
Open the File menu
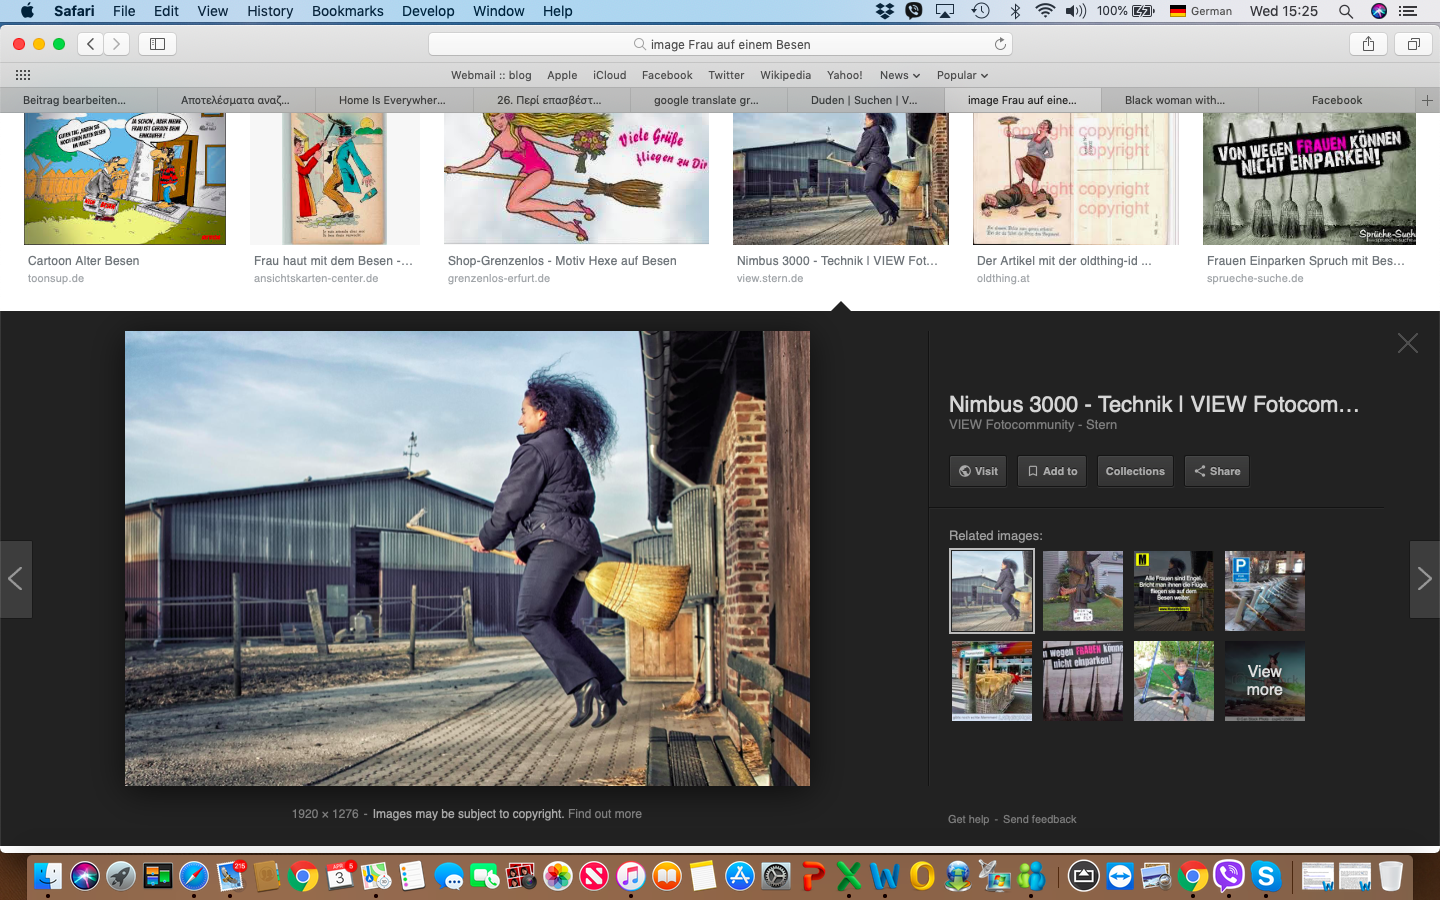tap(124, 11)
